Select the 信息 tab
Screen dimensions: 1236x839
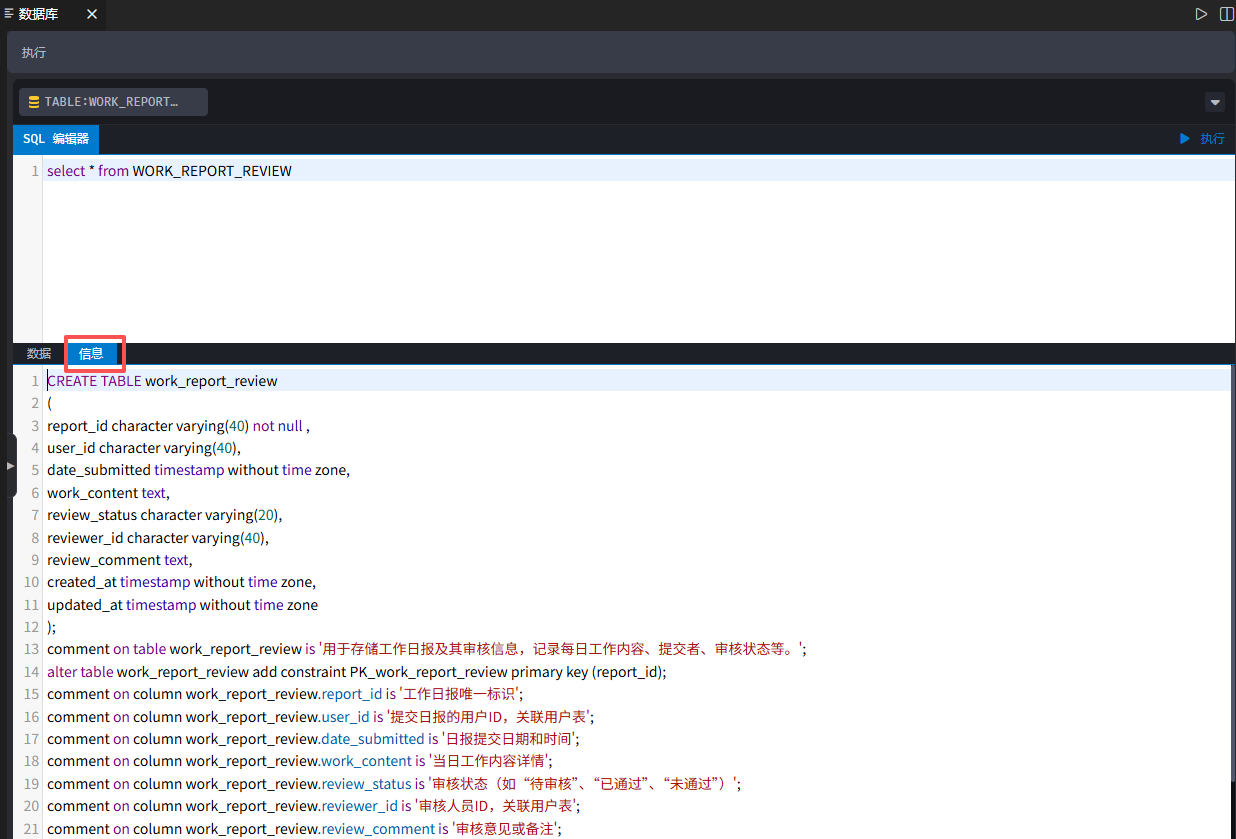pos(91,354)
